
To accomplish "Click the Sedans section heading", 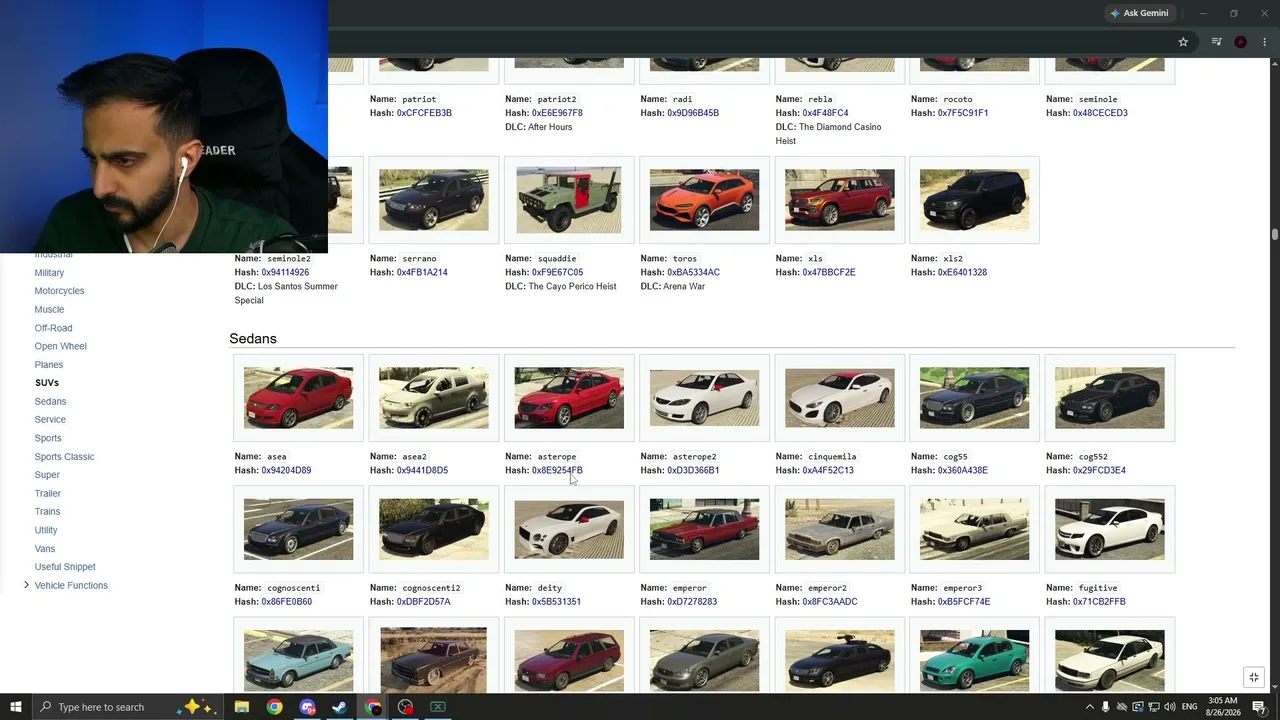I will (x=253, y=339).
